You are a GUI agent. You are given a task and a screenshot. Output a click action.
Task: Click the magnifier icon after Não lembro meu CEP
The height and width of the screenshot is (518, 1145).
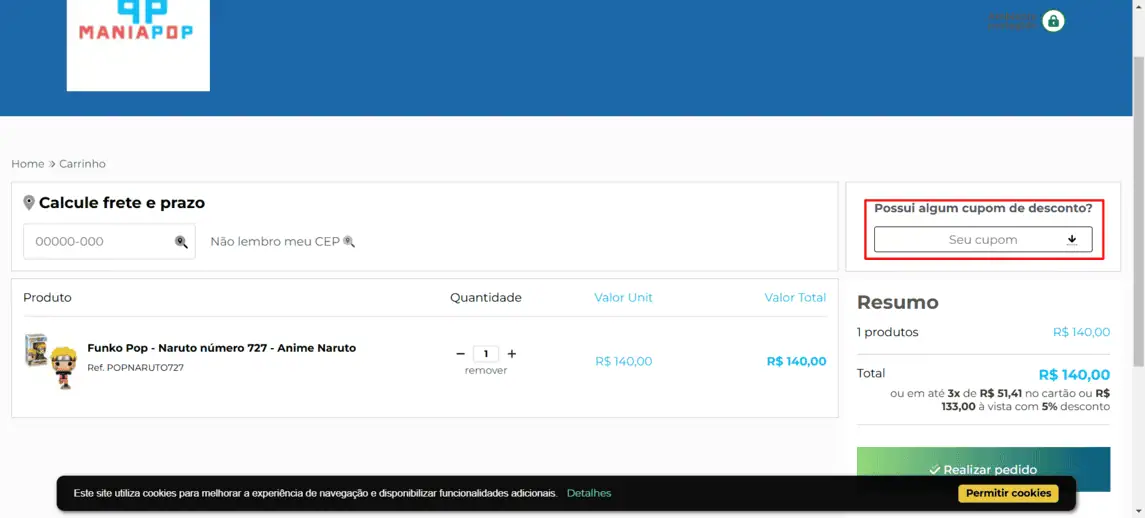click(x=349, y=241)
